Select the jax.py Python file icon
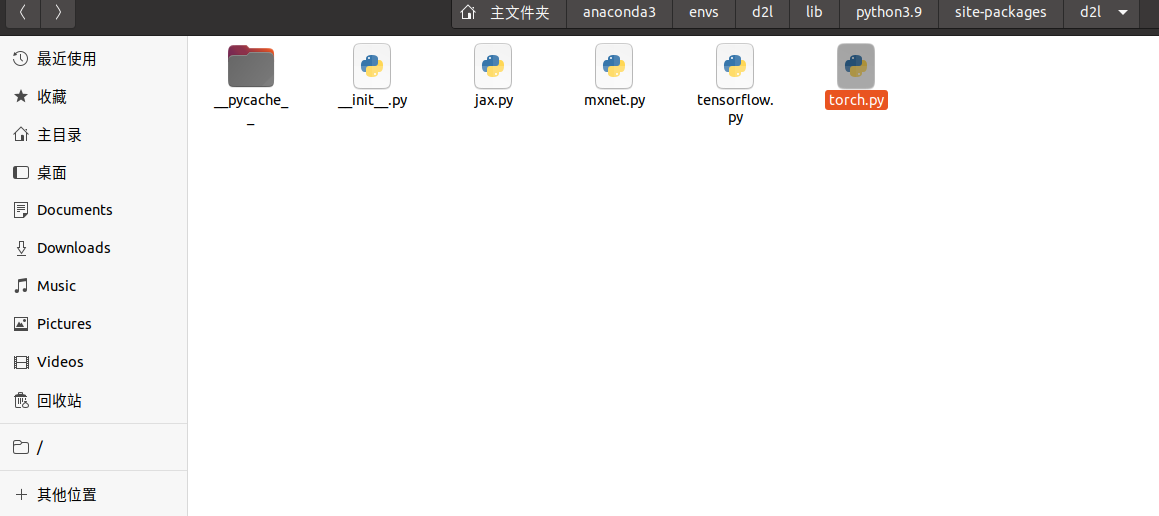The image size is (1159, 516). coord(493,66)
